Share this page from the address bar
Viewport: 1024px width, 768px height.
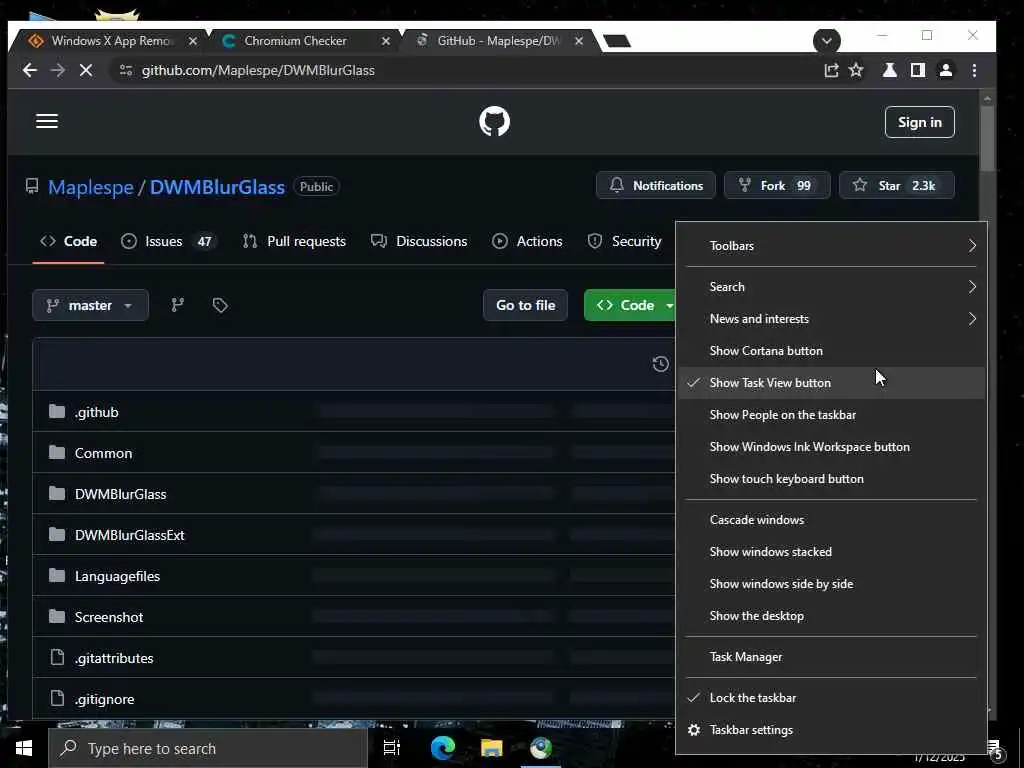click(831, 71)
